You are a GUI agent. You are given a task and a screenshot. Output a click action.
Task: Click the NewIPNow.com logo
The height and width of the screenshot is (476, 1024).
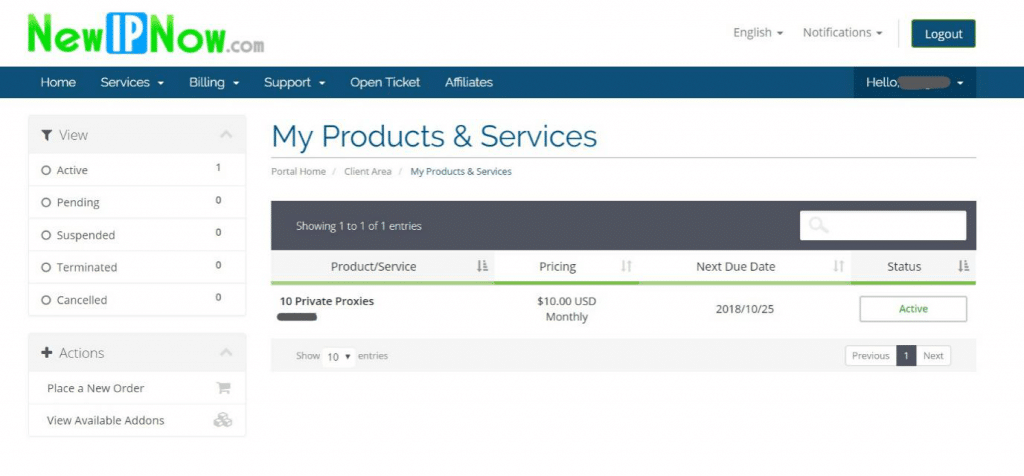(146, 34)
